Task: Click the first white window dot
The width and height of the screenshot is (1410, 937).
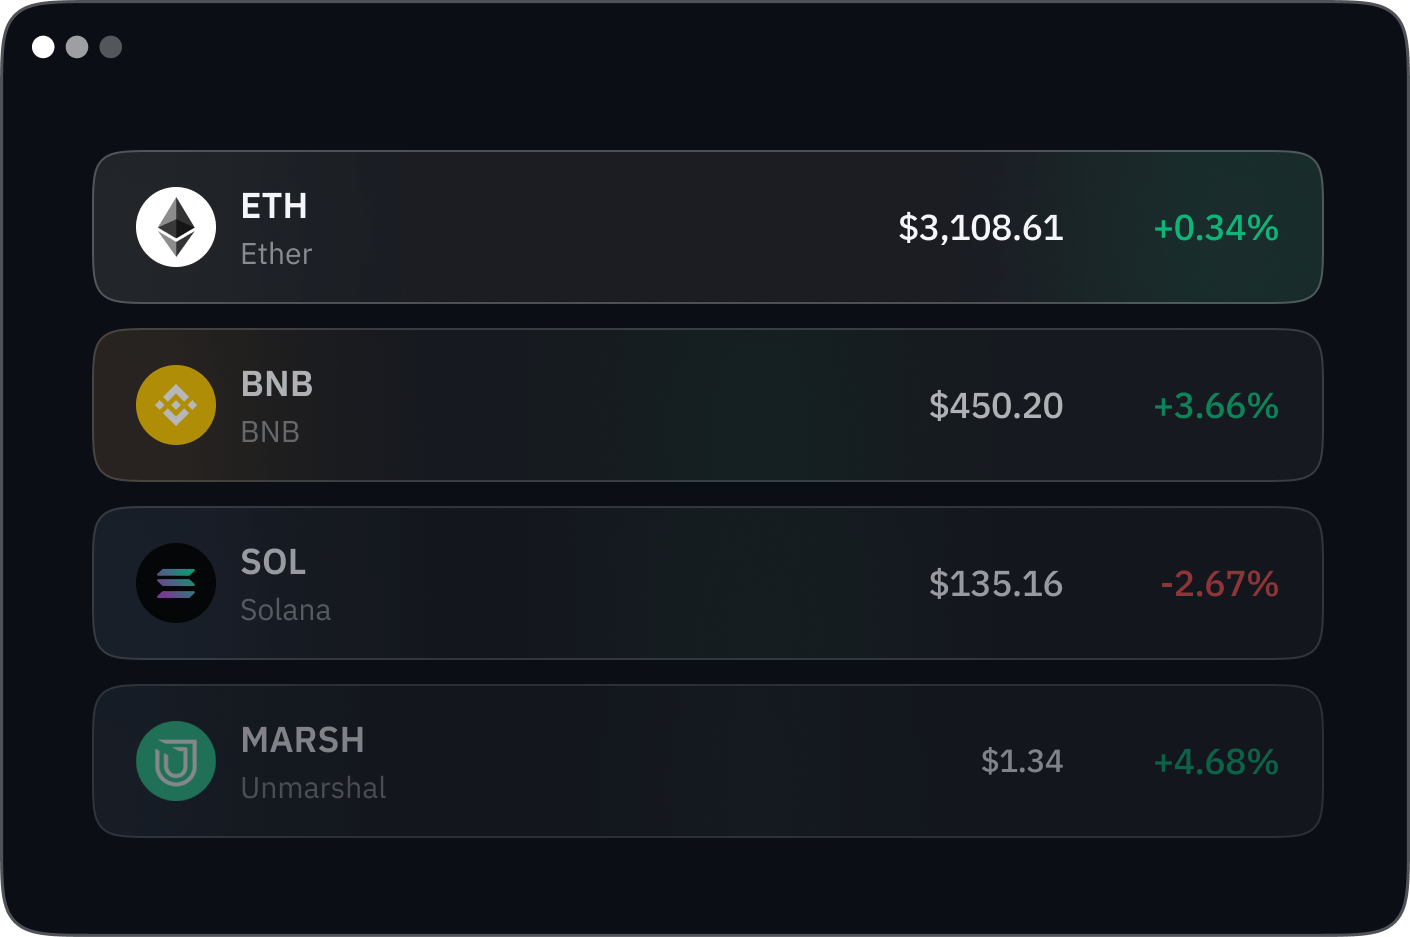Action: [x=43, y=47]
